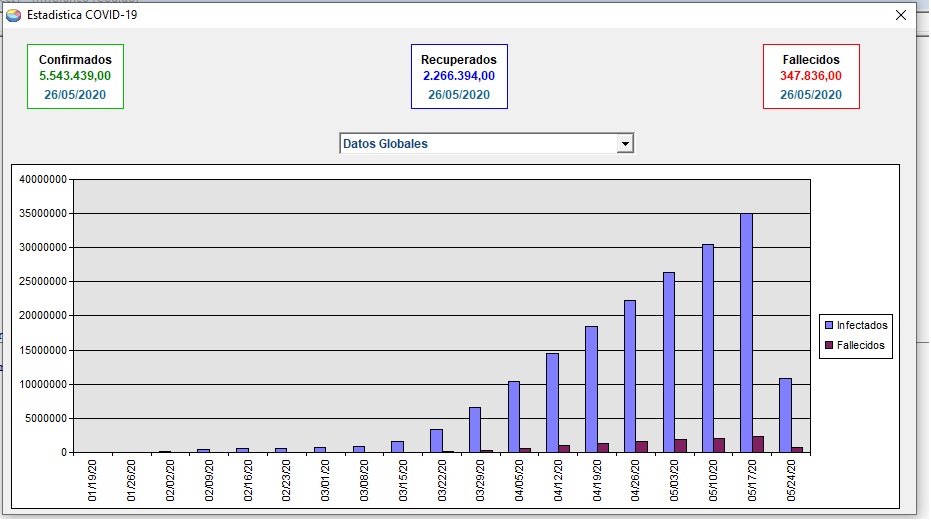931x527 pixels.
Task: Open the Datos Globales dropdown arrow
Action: click(x=625, y=144)
